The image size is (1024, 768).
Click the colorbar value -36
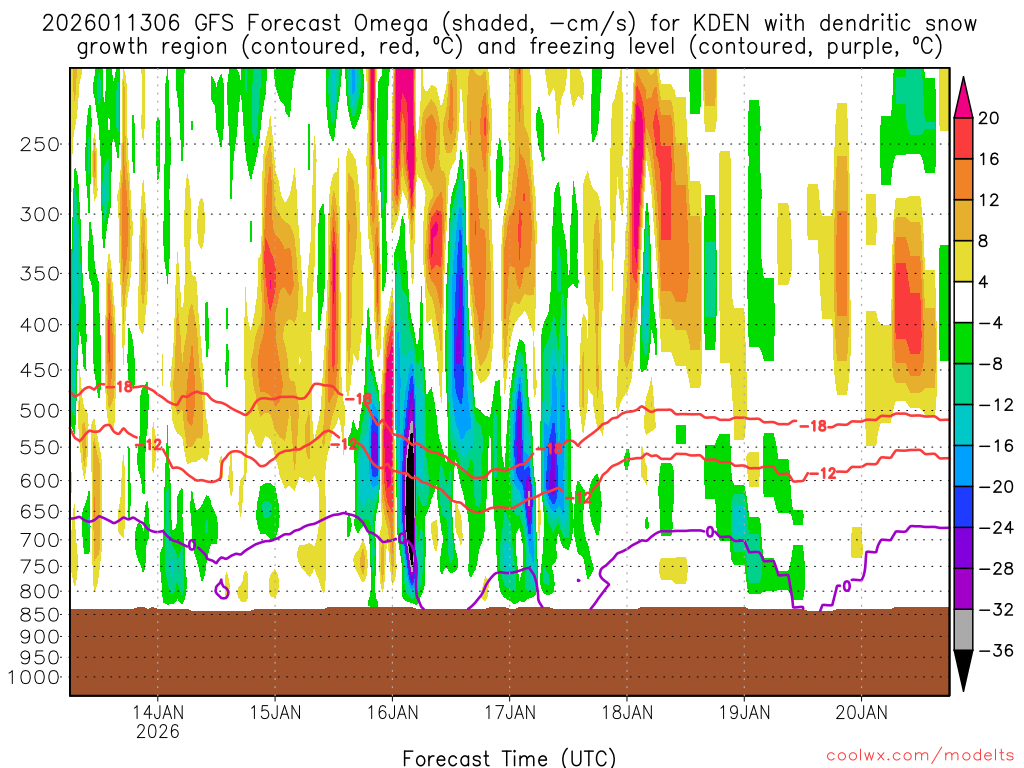(x=995, y=651)
